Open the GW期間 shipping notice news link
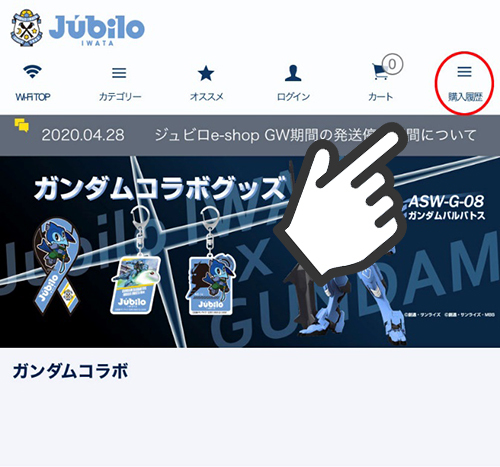 click(315, 135)
